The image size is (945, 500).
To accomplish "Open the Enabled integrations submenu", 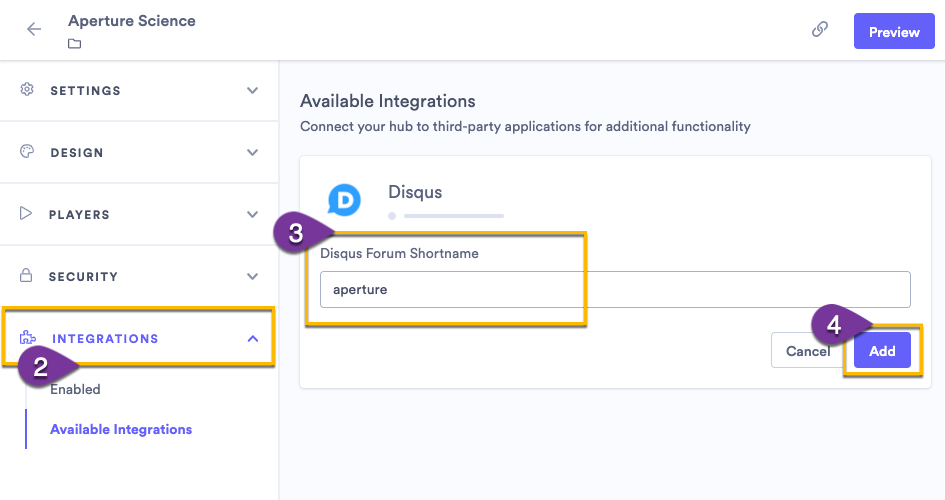I will (75, 389).
